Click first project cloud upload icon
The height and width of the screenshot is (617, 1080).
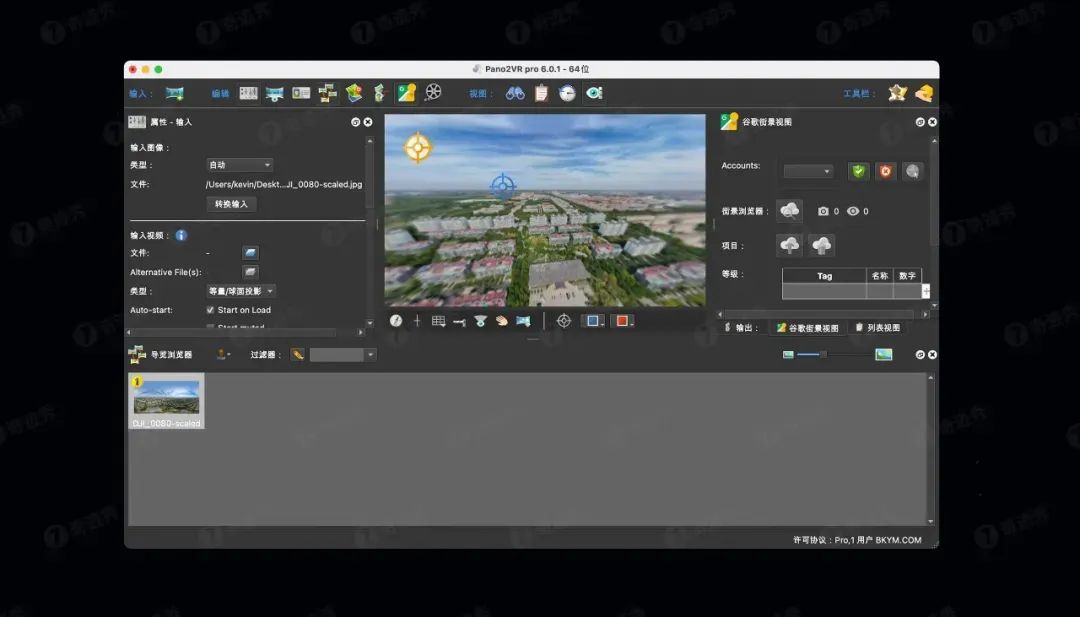click(x=789, y=245)
